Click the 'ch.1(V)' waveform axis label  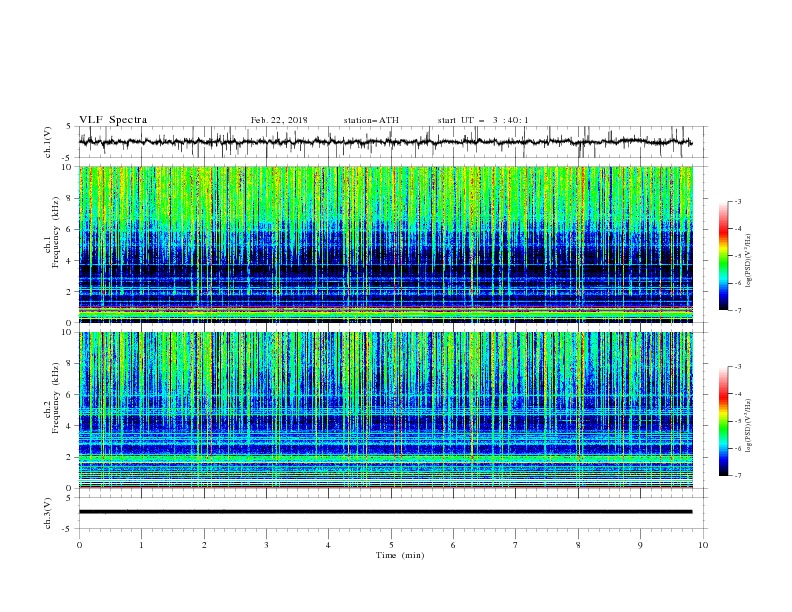(x=48, y=142)
